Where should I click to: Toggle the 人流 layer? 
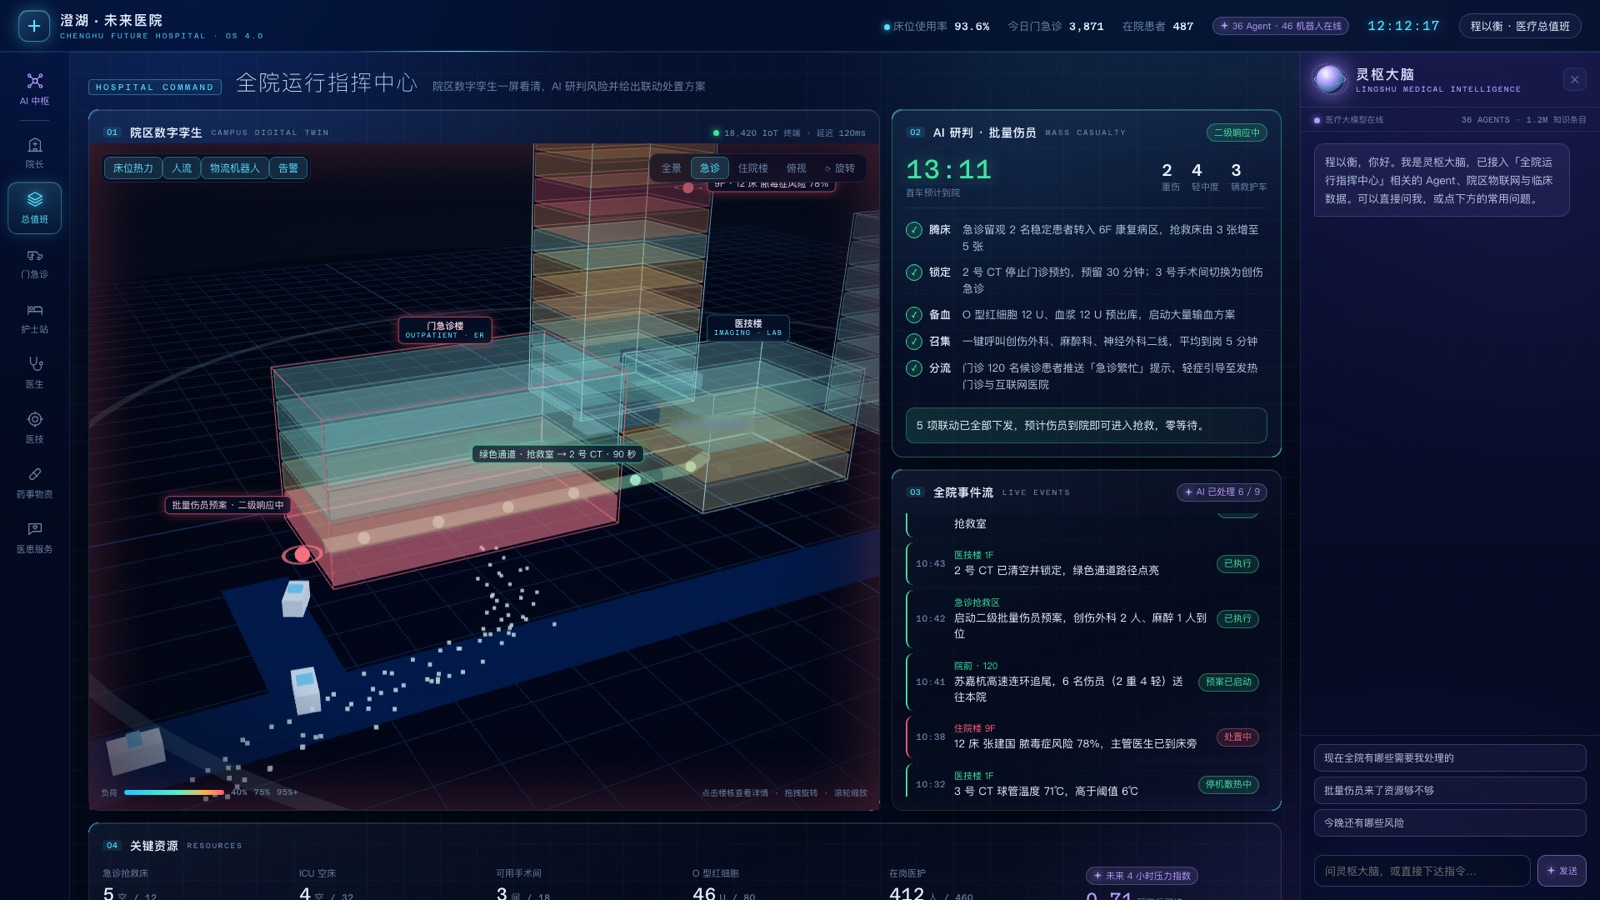click(x=182, y=168)
